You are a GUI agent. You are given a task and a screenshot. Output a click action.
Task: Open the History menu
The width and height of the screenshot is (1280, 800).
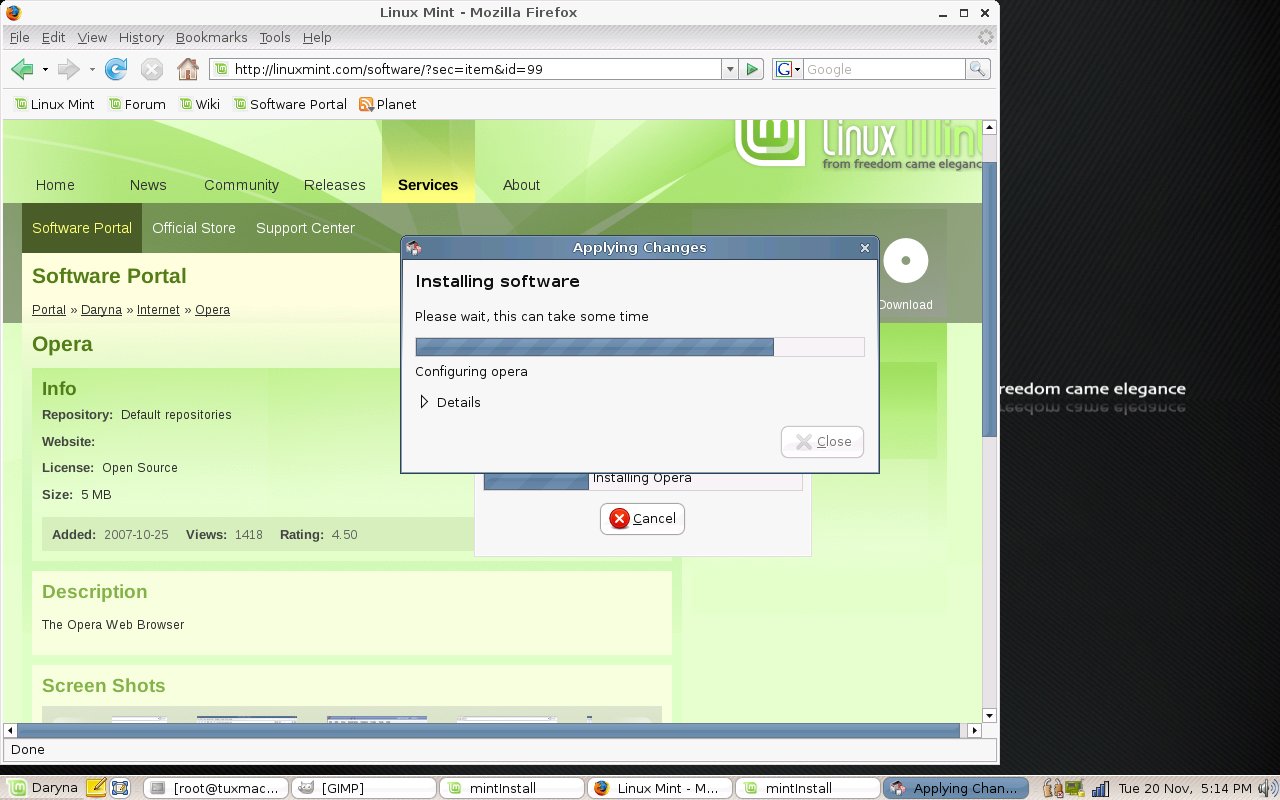(141, 37)
